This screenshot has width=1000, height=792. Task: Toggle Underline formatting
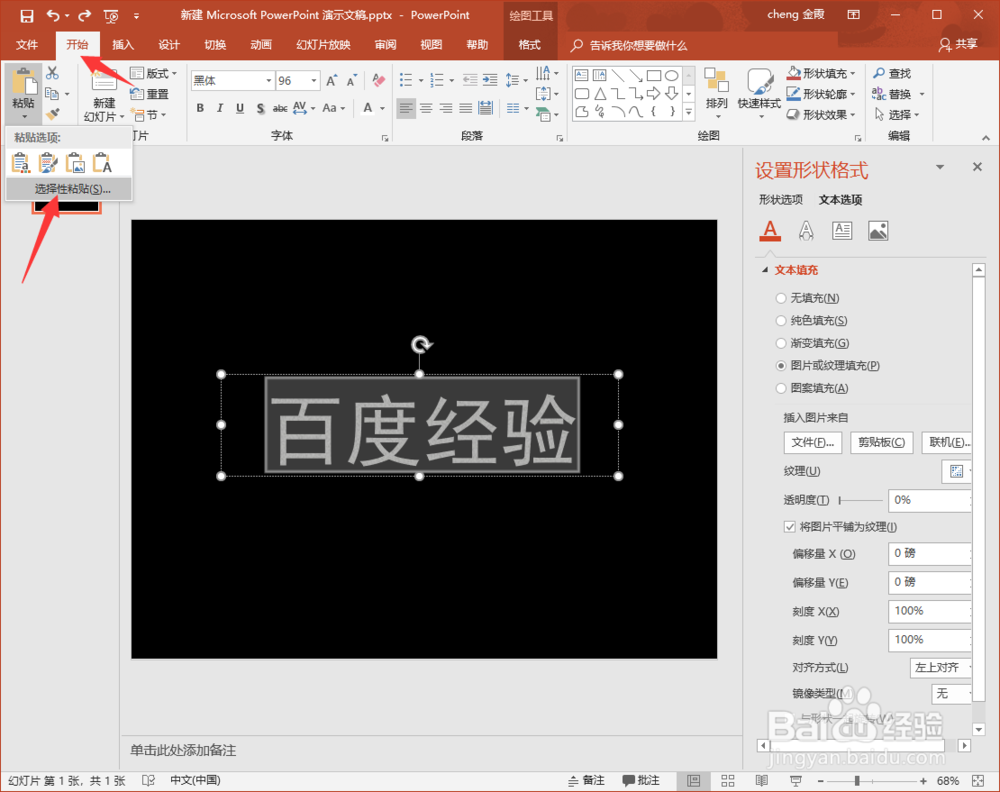240,108
